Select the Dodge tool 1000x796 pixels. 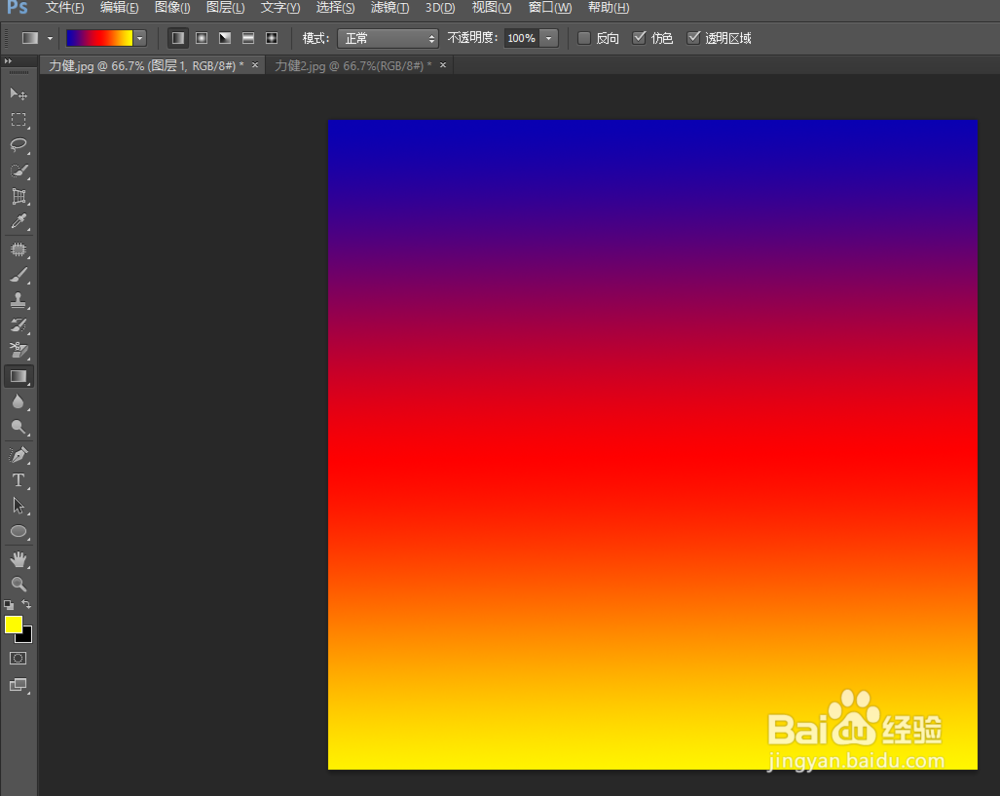18,427
